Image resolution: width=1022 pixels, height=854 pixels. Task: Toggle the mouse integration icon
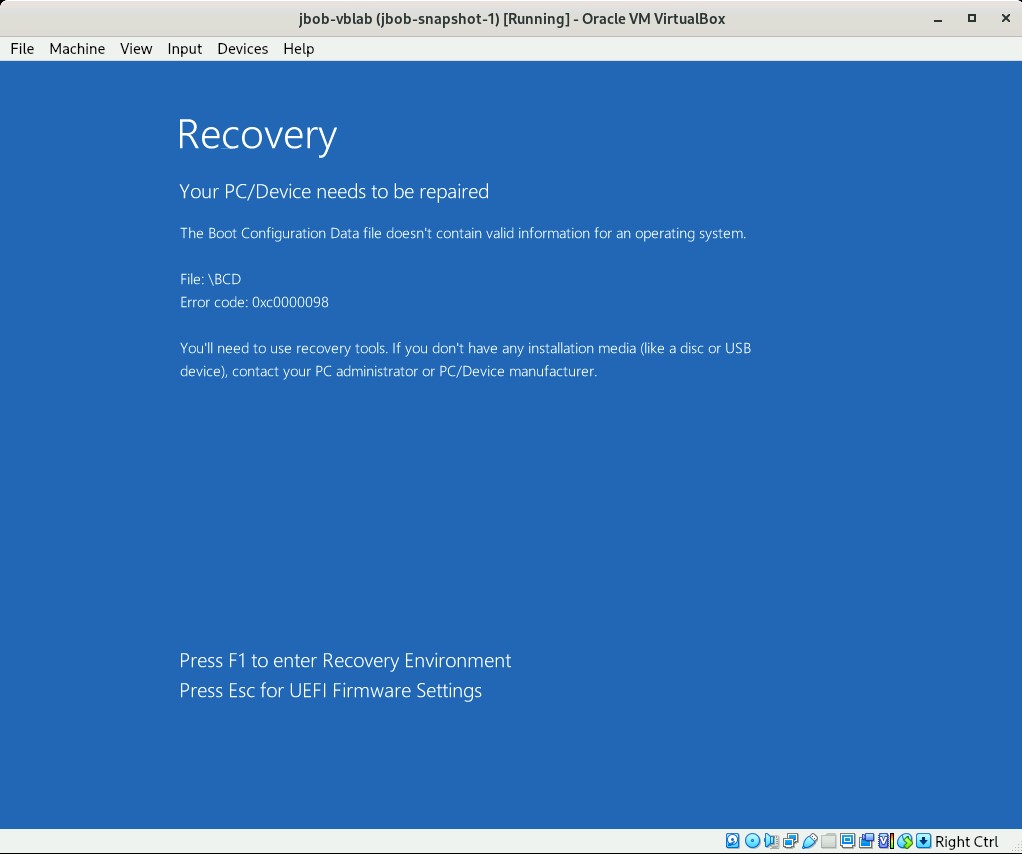[x=905, y=841]
